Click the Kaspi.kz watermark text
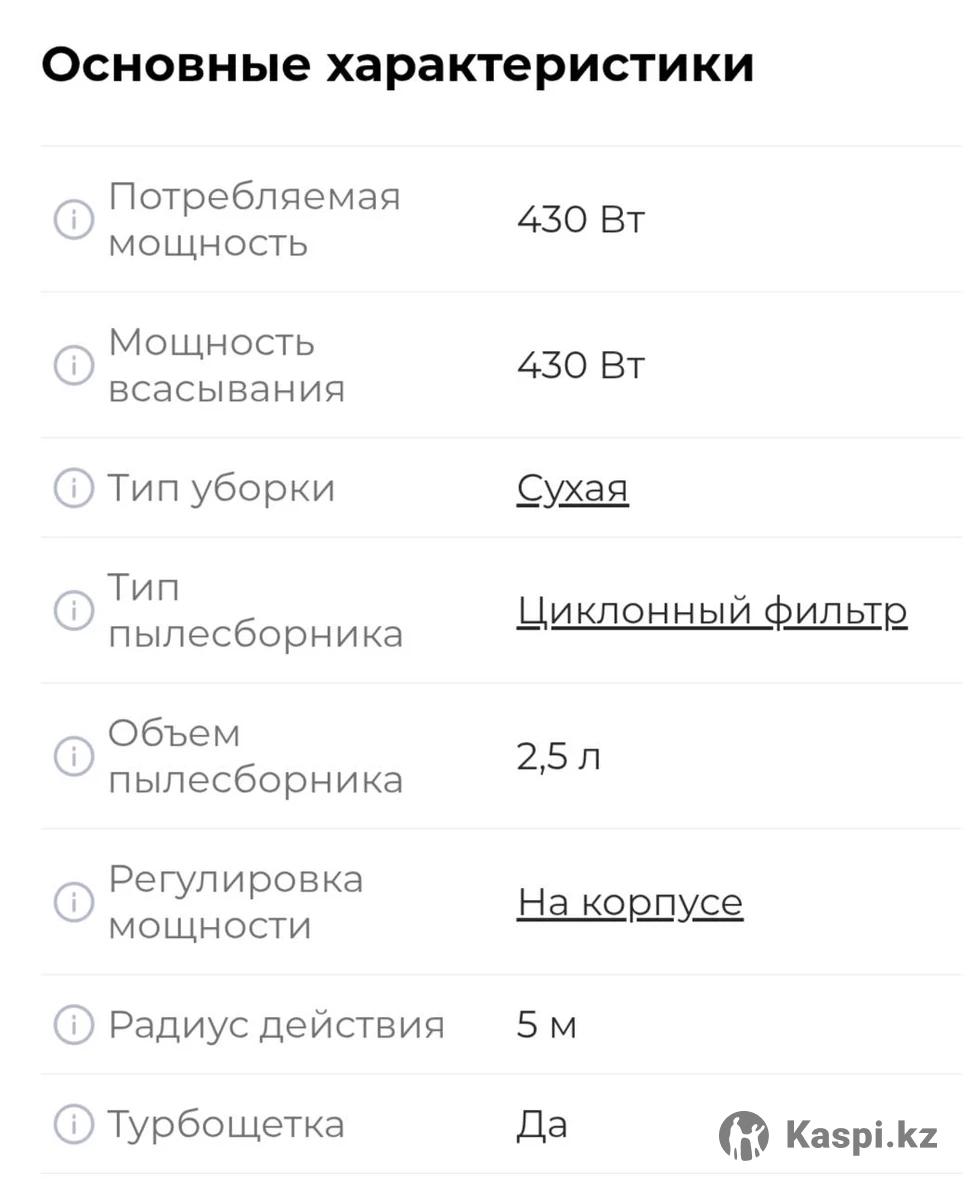973x1200 pixels. [861, 1136]
